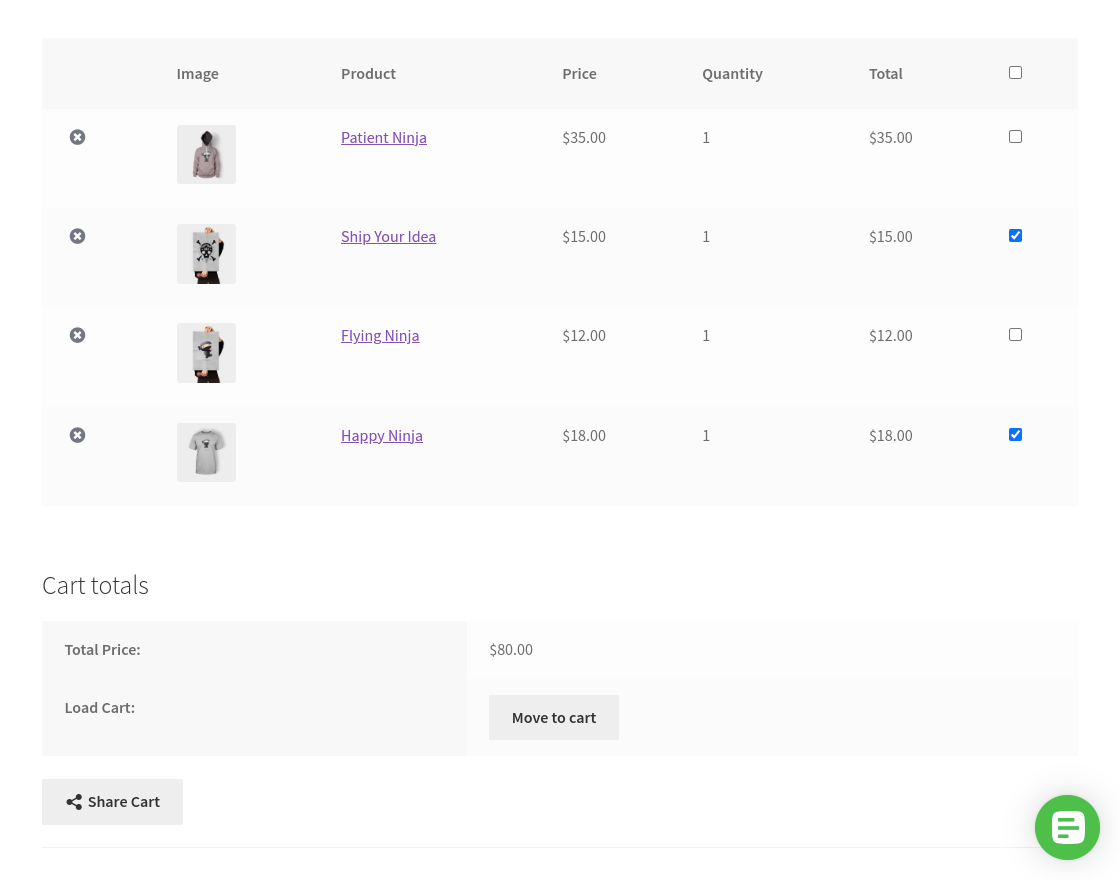Viewport: 1120px width, 880px height.
Task: Remove Ship Your Idea using its delete icon
Action: [x=77, y=236]
